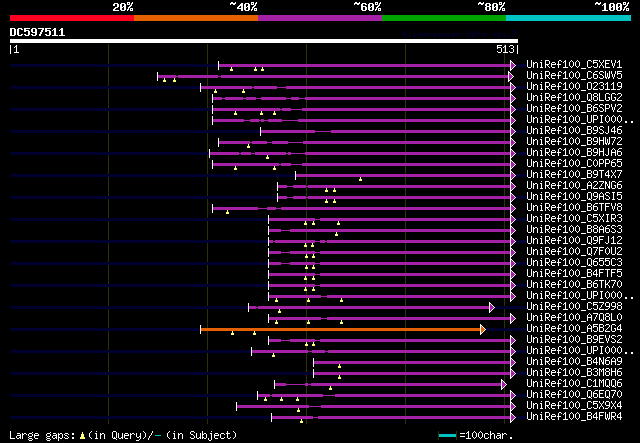The image size is (640, 443).
Task: Click the cyan ~100% identity color segment
Action: click(569, 18)
